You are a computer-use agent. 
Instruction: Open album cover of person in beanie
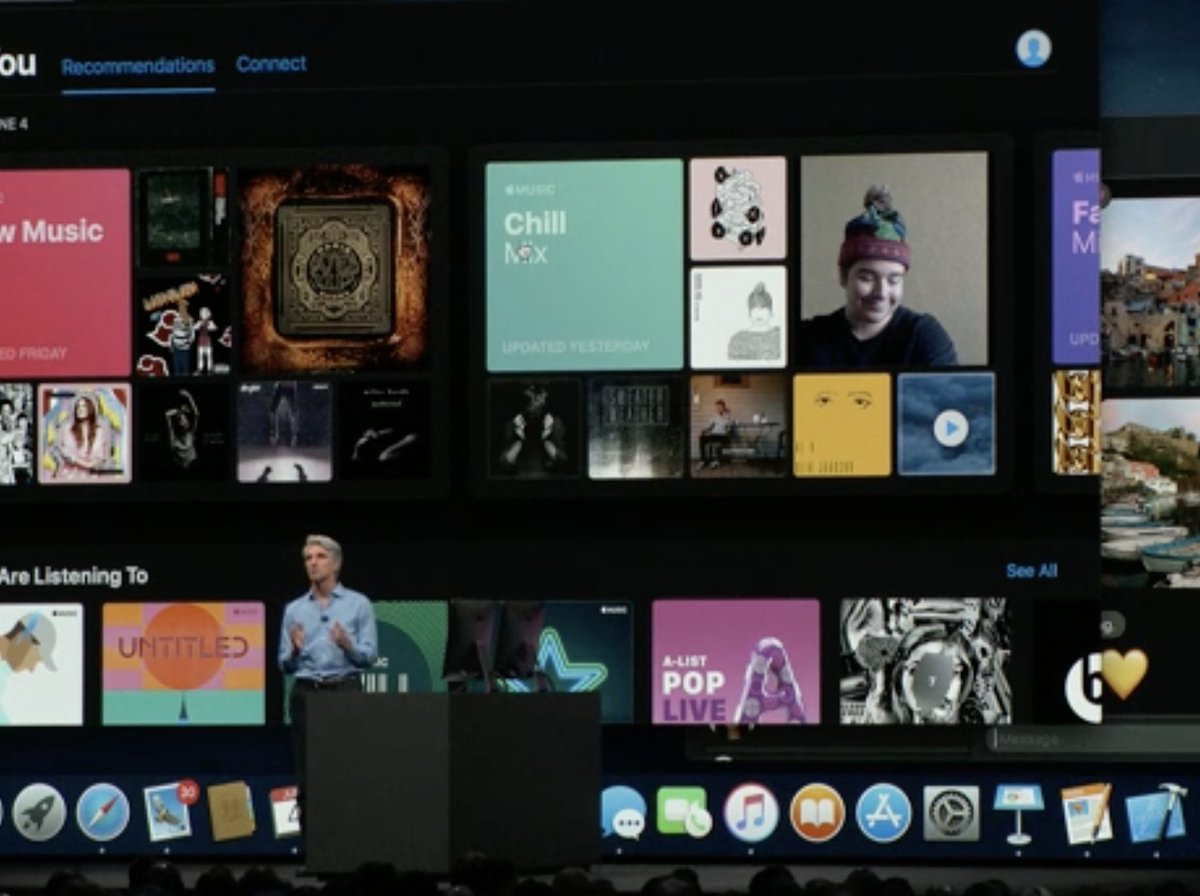coord(894,259)
